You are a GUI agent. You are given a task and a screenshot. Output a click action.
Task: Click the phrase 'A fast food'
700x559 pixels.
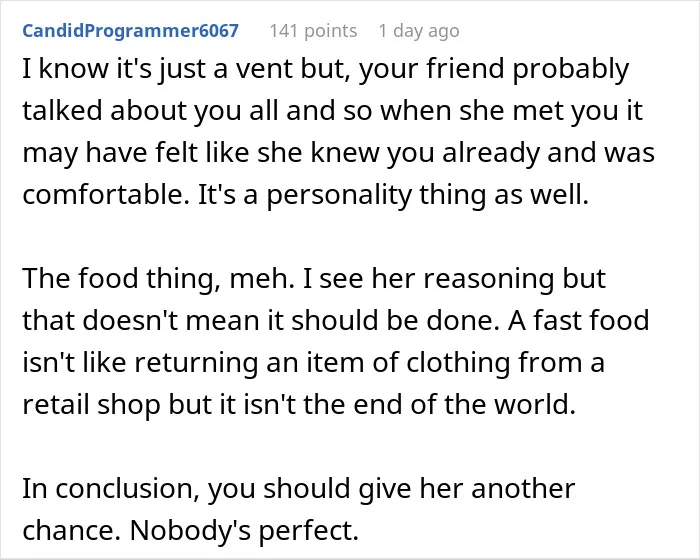579,321
